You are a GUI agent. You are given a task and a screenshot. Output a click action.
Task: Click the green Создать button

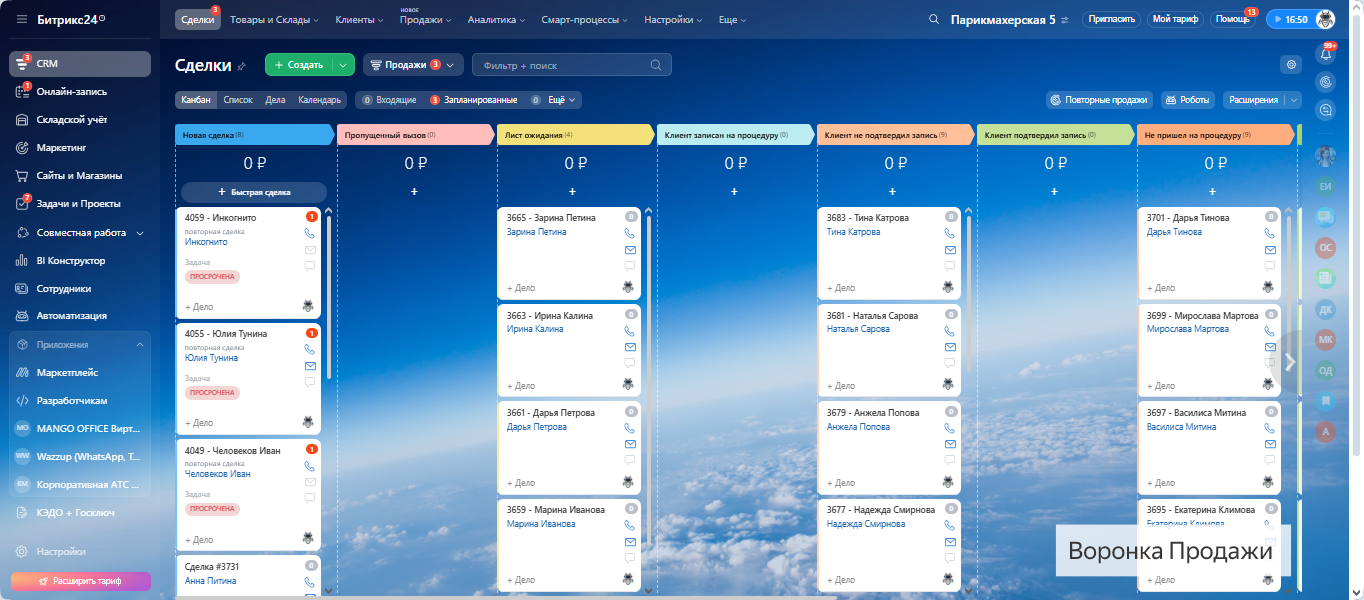pyautogui.click(x=298, y=65)
